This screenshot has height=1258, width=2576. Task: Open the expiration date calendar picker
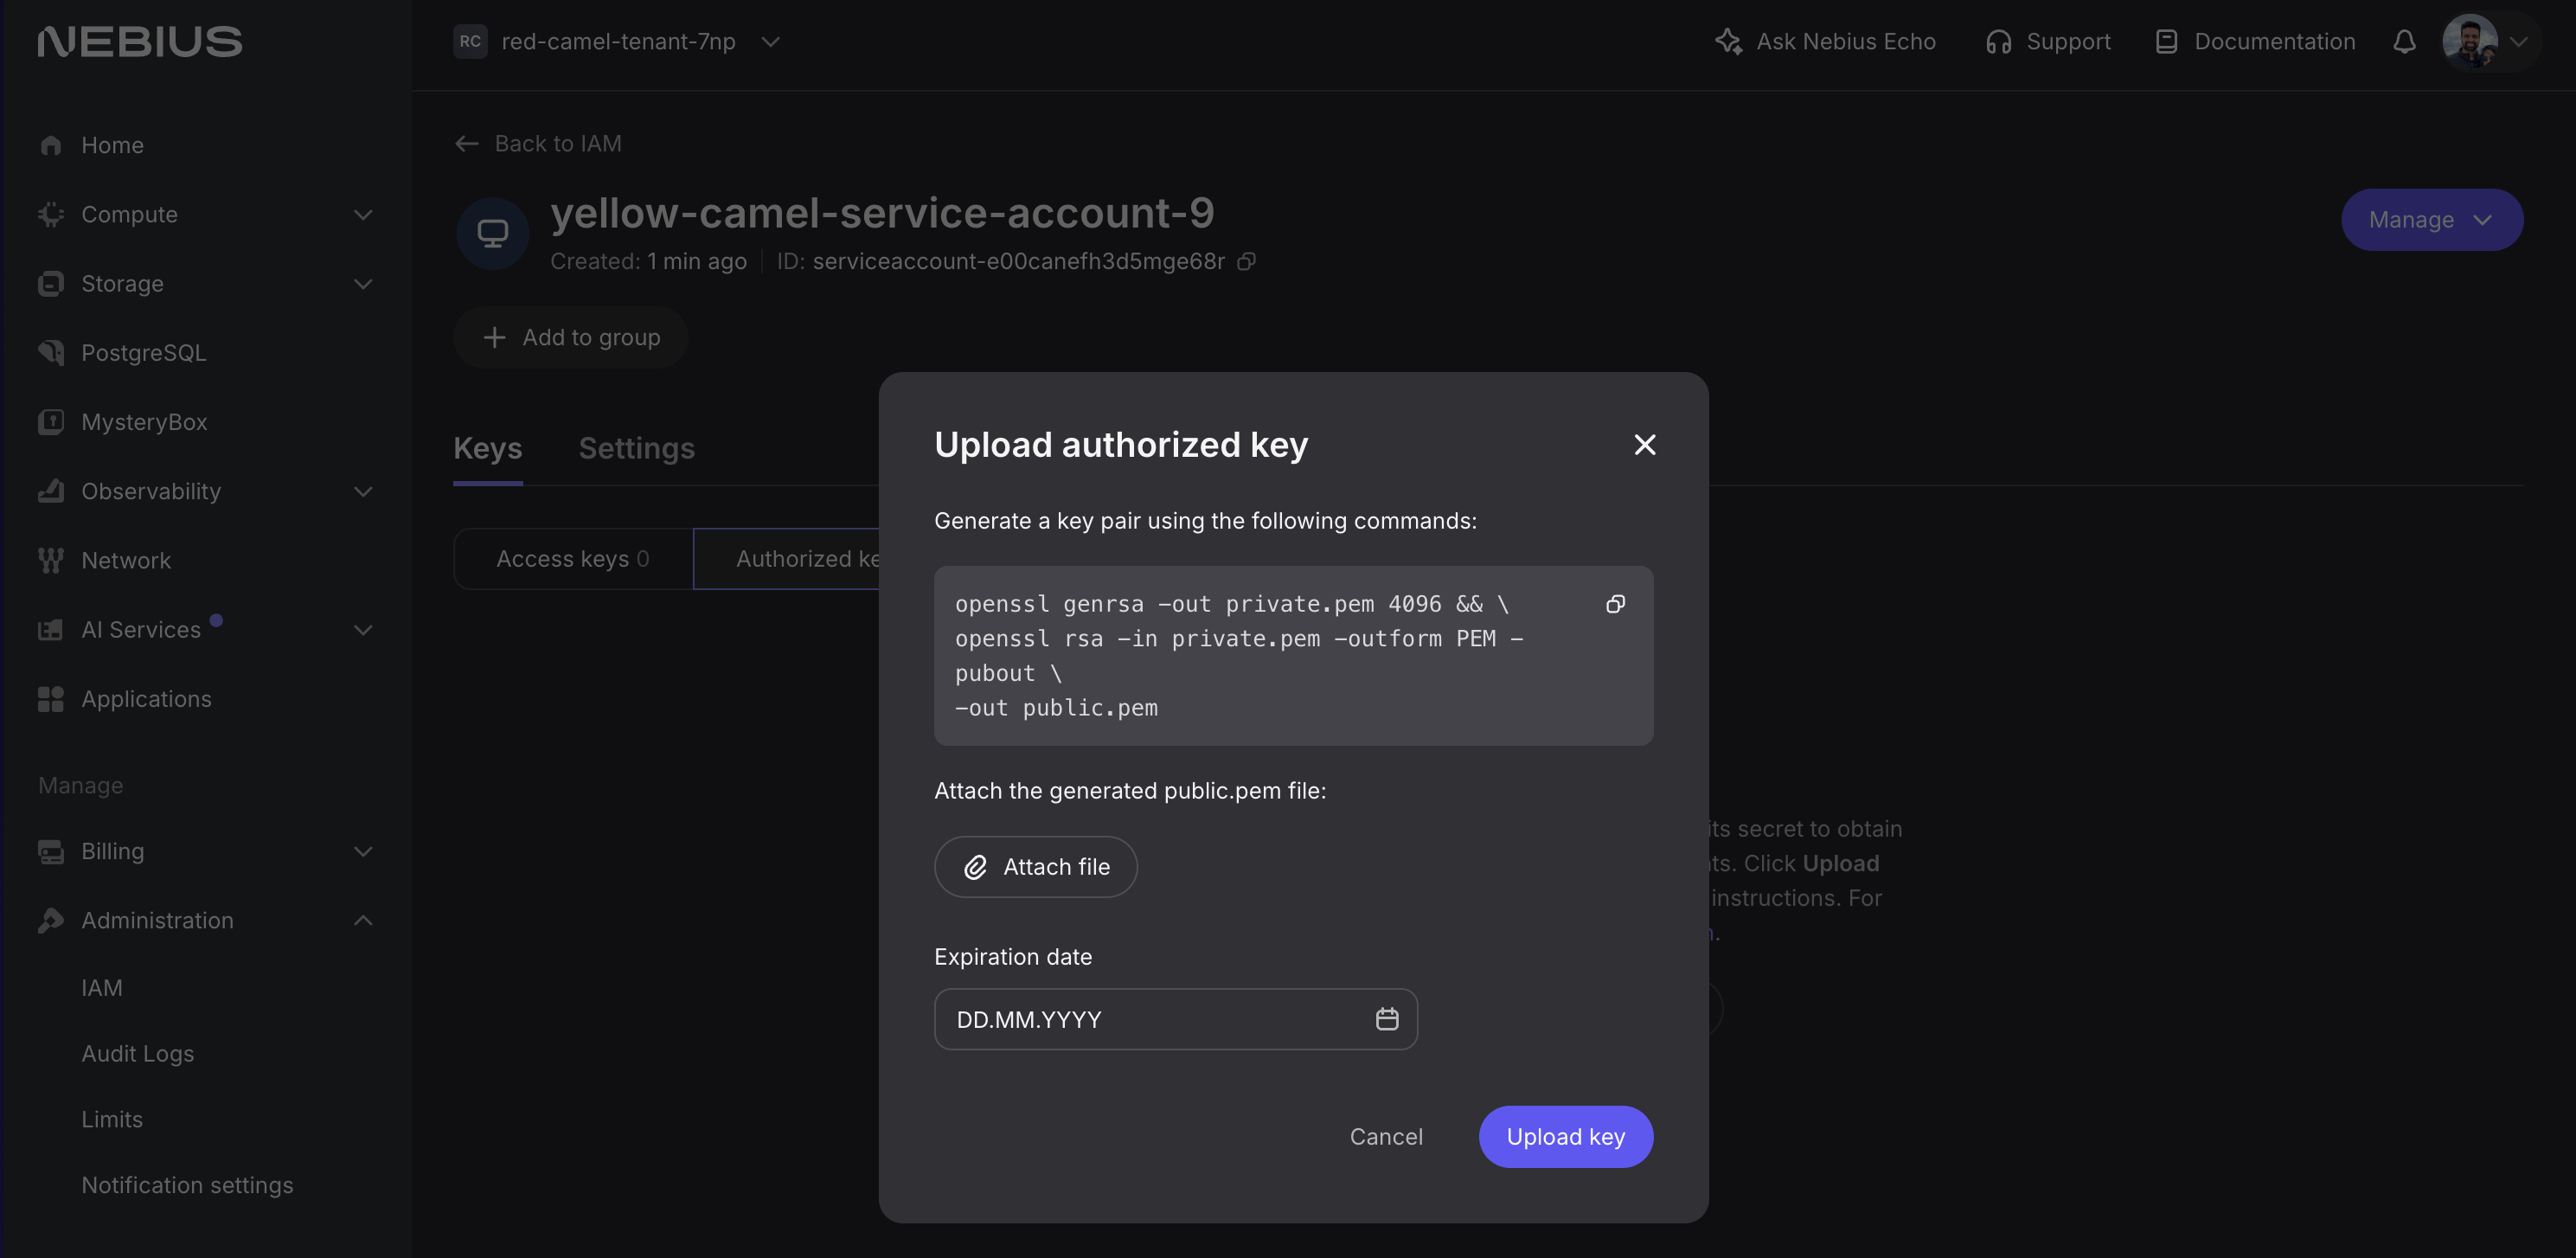pyautogui.click(x=1388, y=1019)
